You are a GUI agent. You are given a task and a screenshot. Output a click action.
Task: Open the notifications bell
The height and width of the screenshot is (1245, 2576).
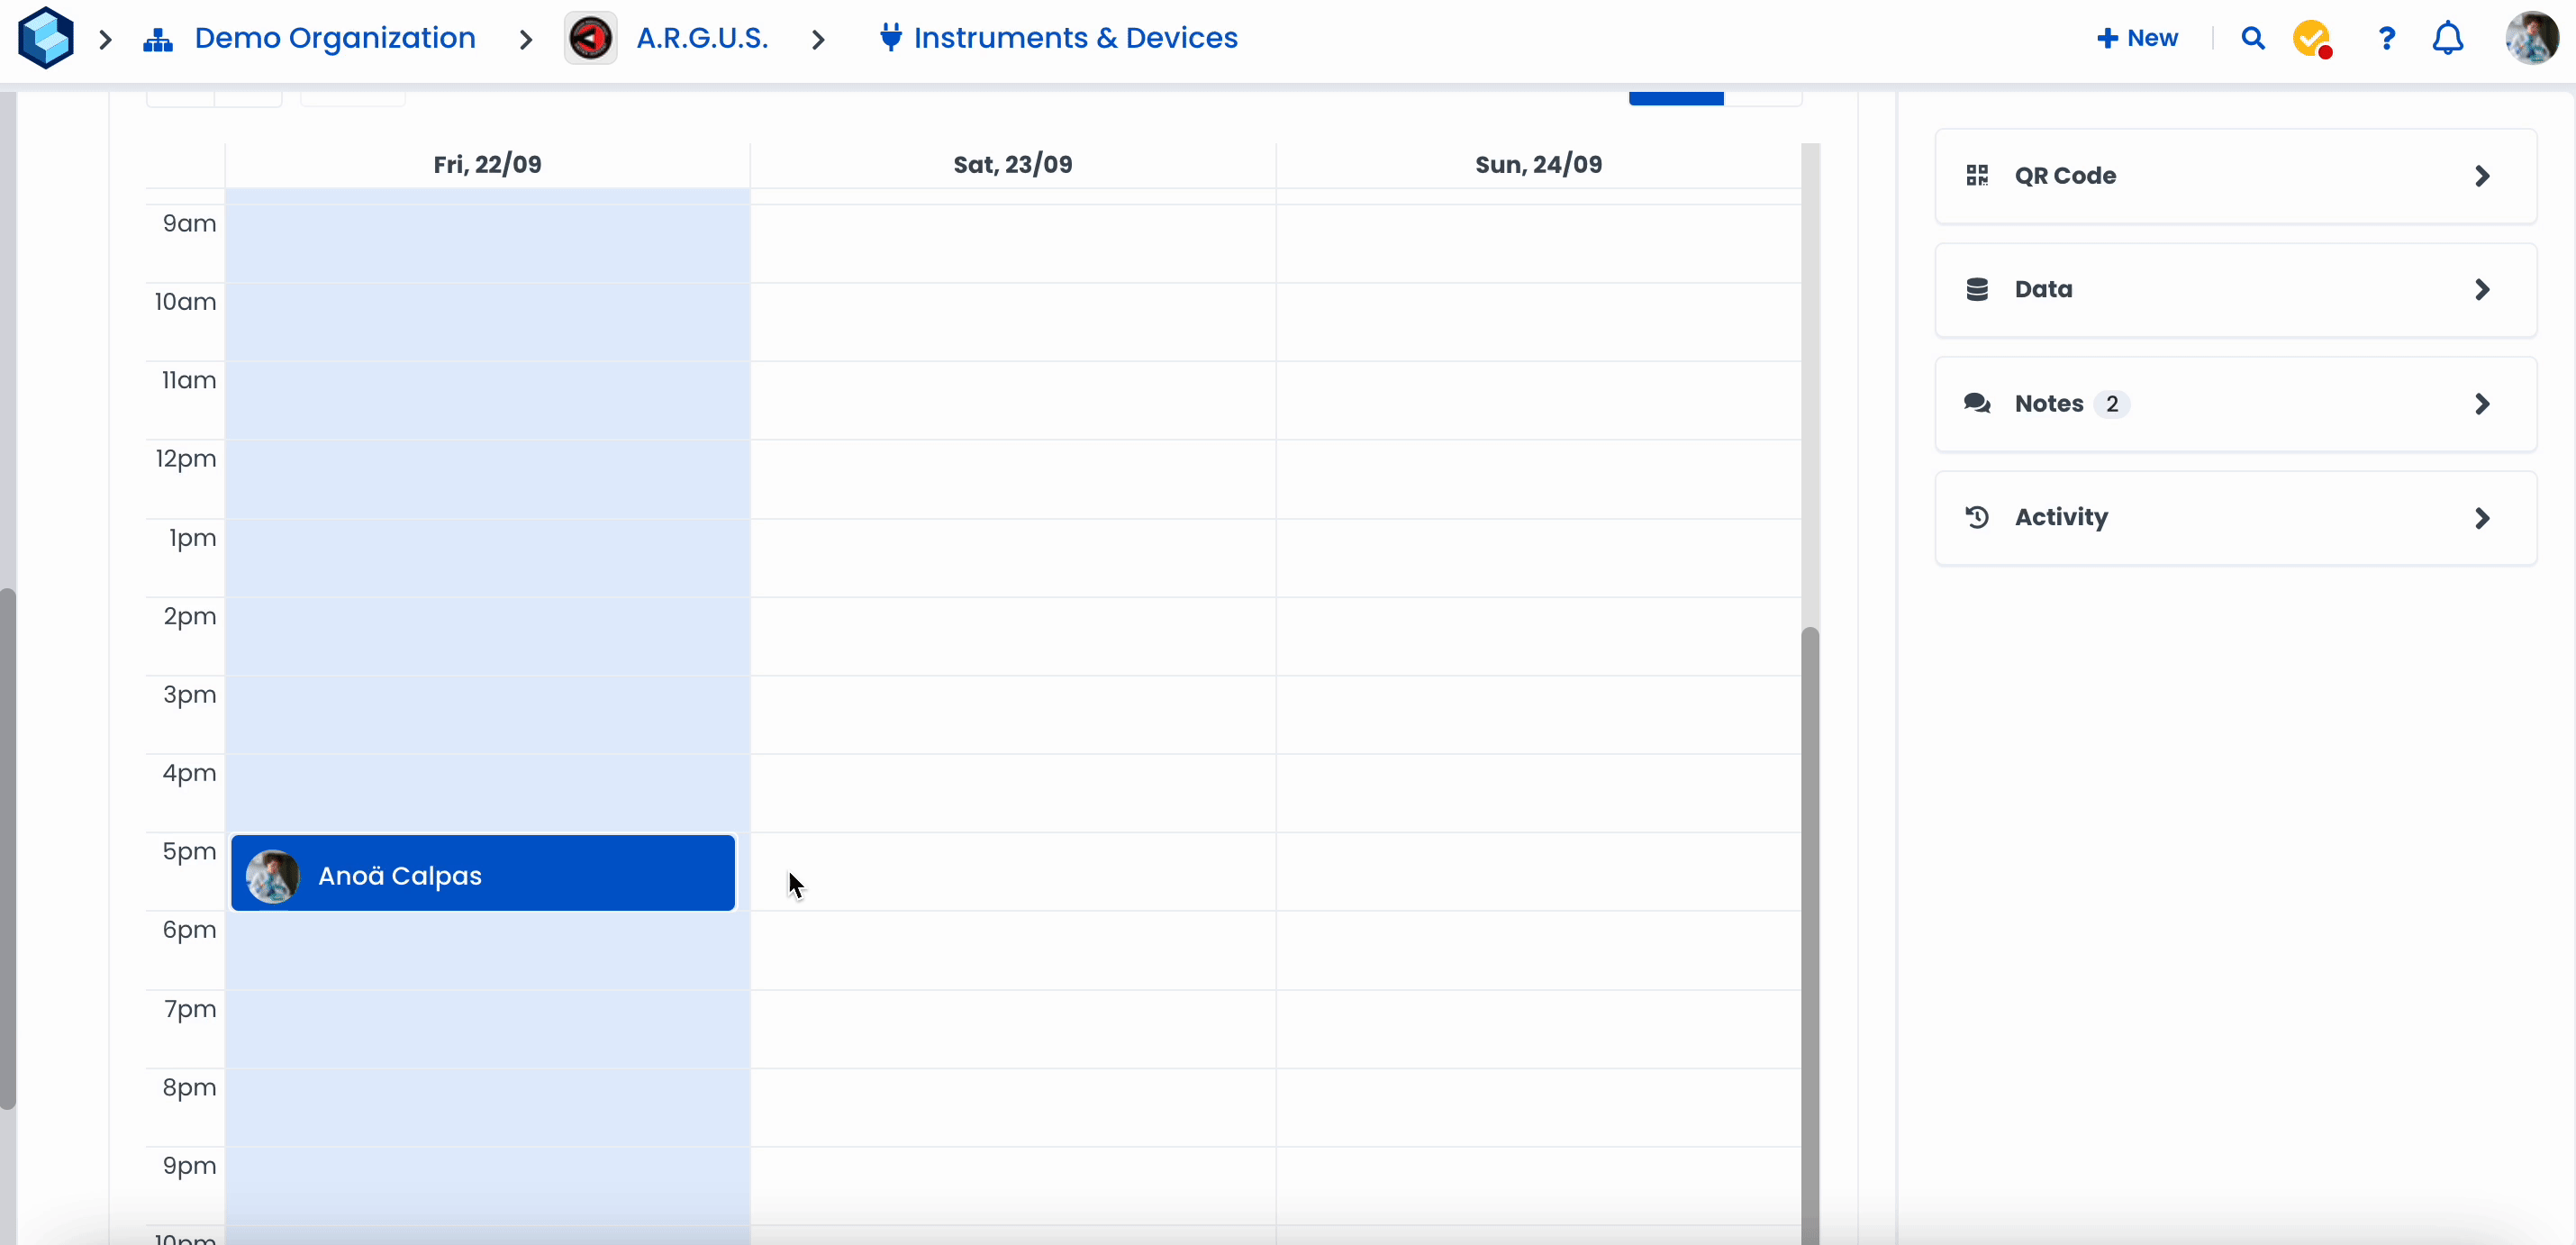click(2447, 38)
